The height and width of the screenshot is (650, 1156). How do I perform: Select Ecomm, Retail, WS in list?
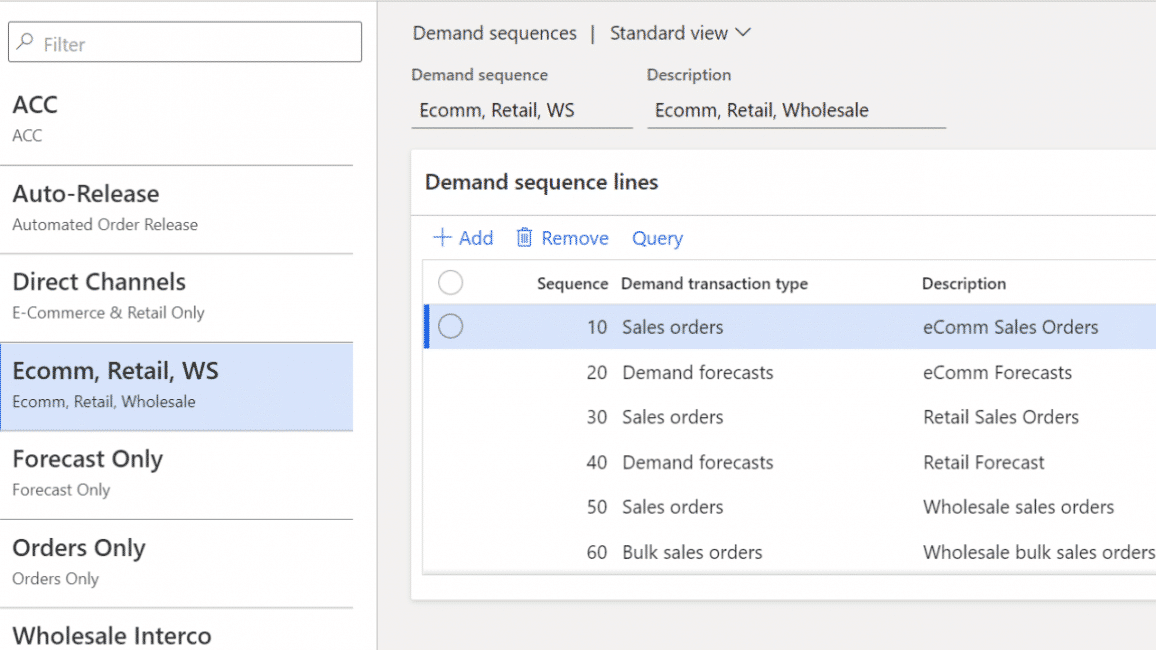tap(177, 386)
